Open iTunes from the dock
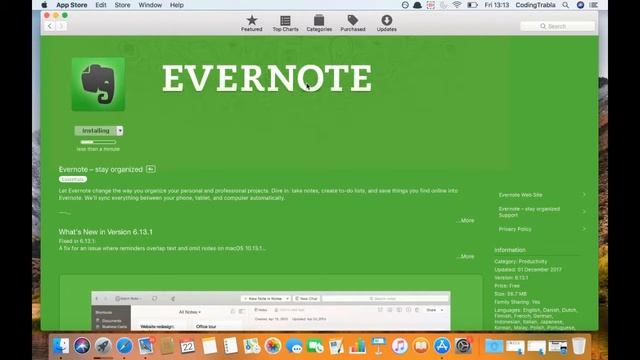The width and height of the screenshot is (640, 360). (400, 346)
